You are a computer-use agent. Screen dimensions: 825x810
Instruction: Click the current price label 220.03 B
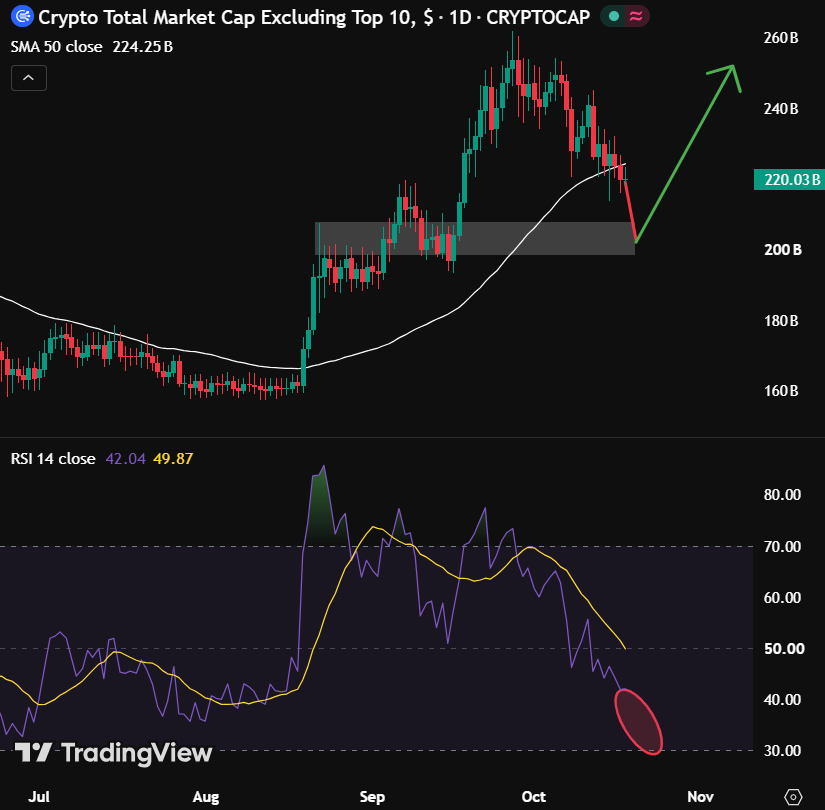789,179
